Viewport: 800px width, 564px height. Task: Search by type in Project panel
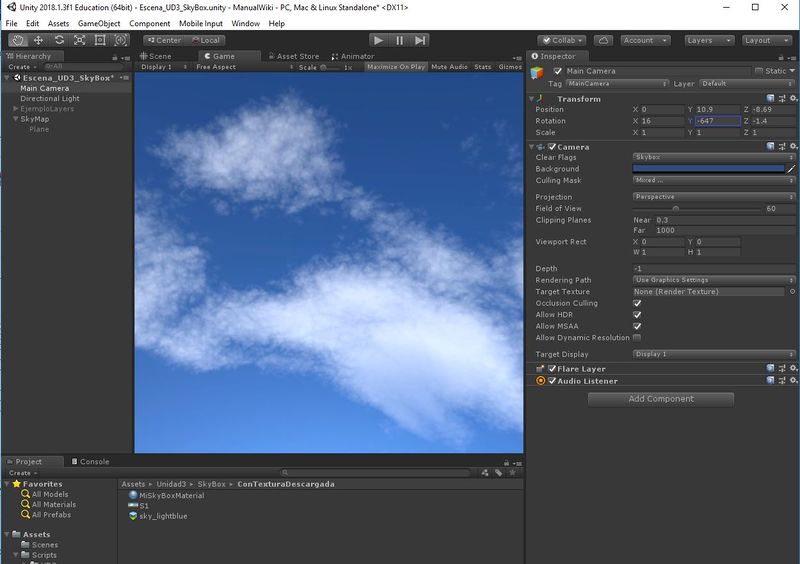[x=485, y=473]
